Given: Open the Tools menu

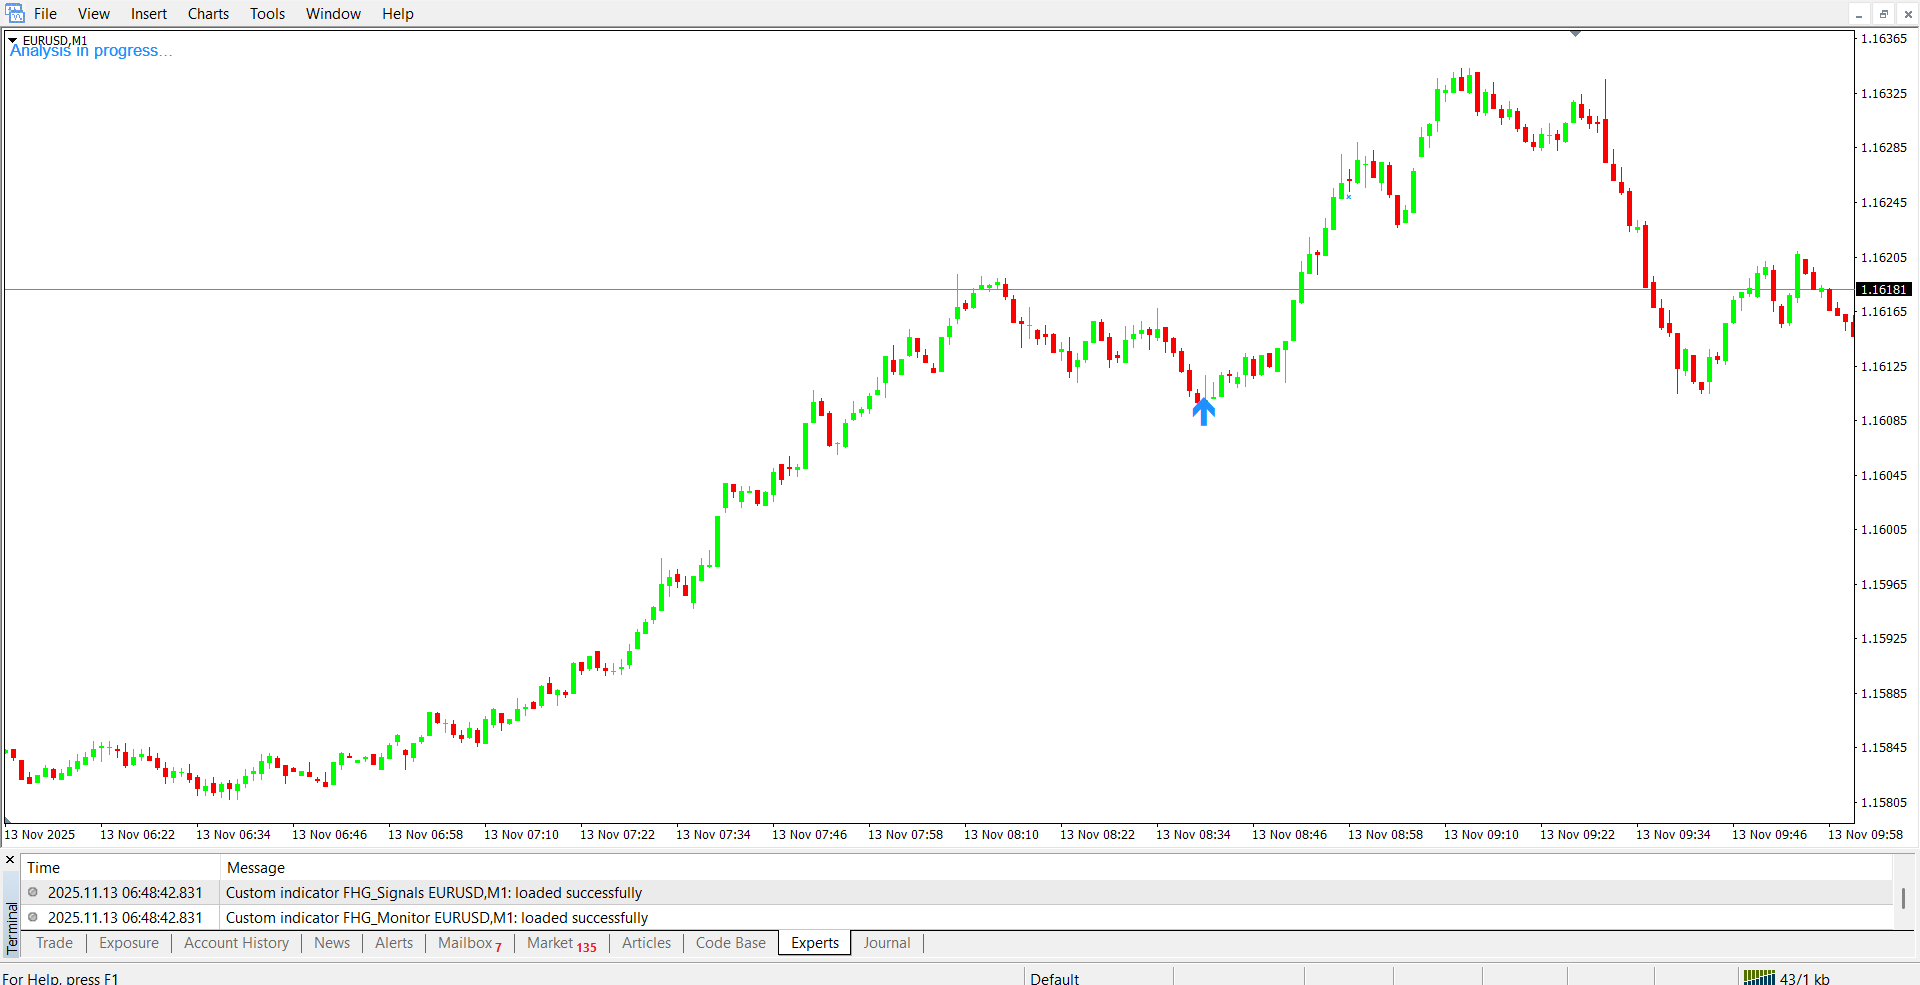Looking at the screenshot, I should 267,14.
